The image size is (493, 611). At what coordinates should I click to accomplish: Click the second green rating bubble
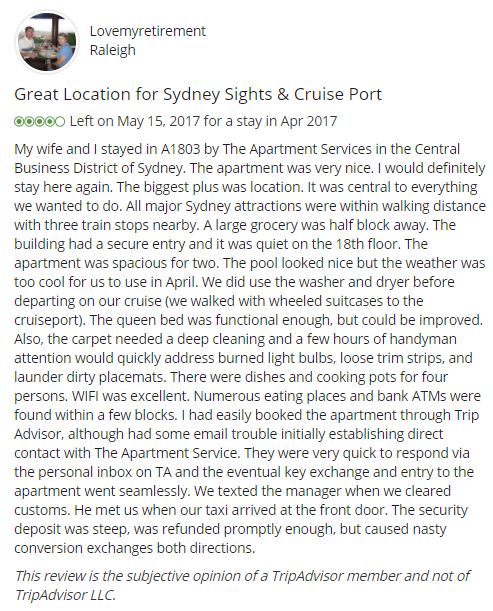point(29,122)
